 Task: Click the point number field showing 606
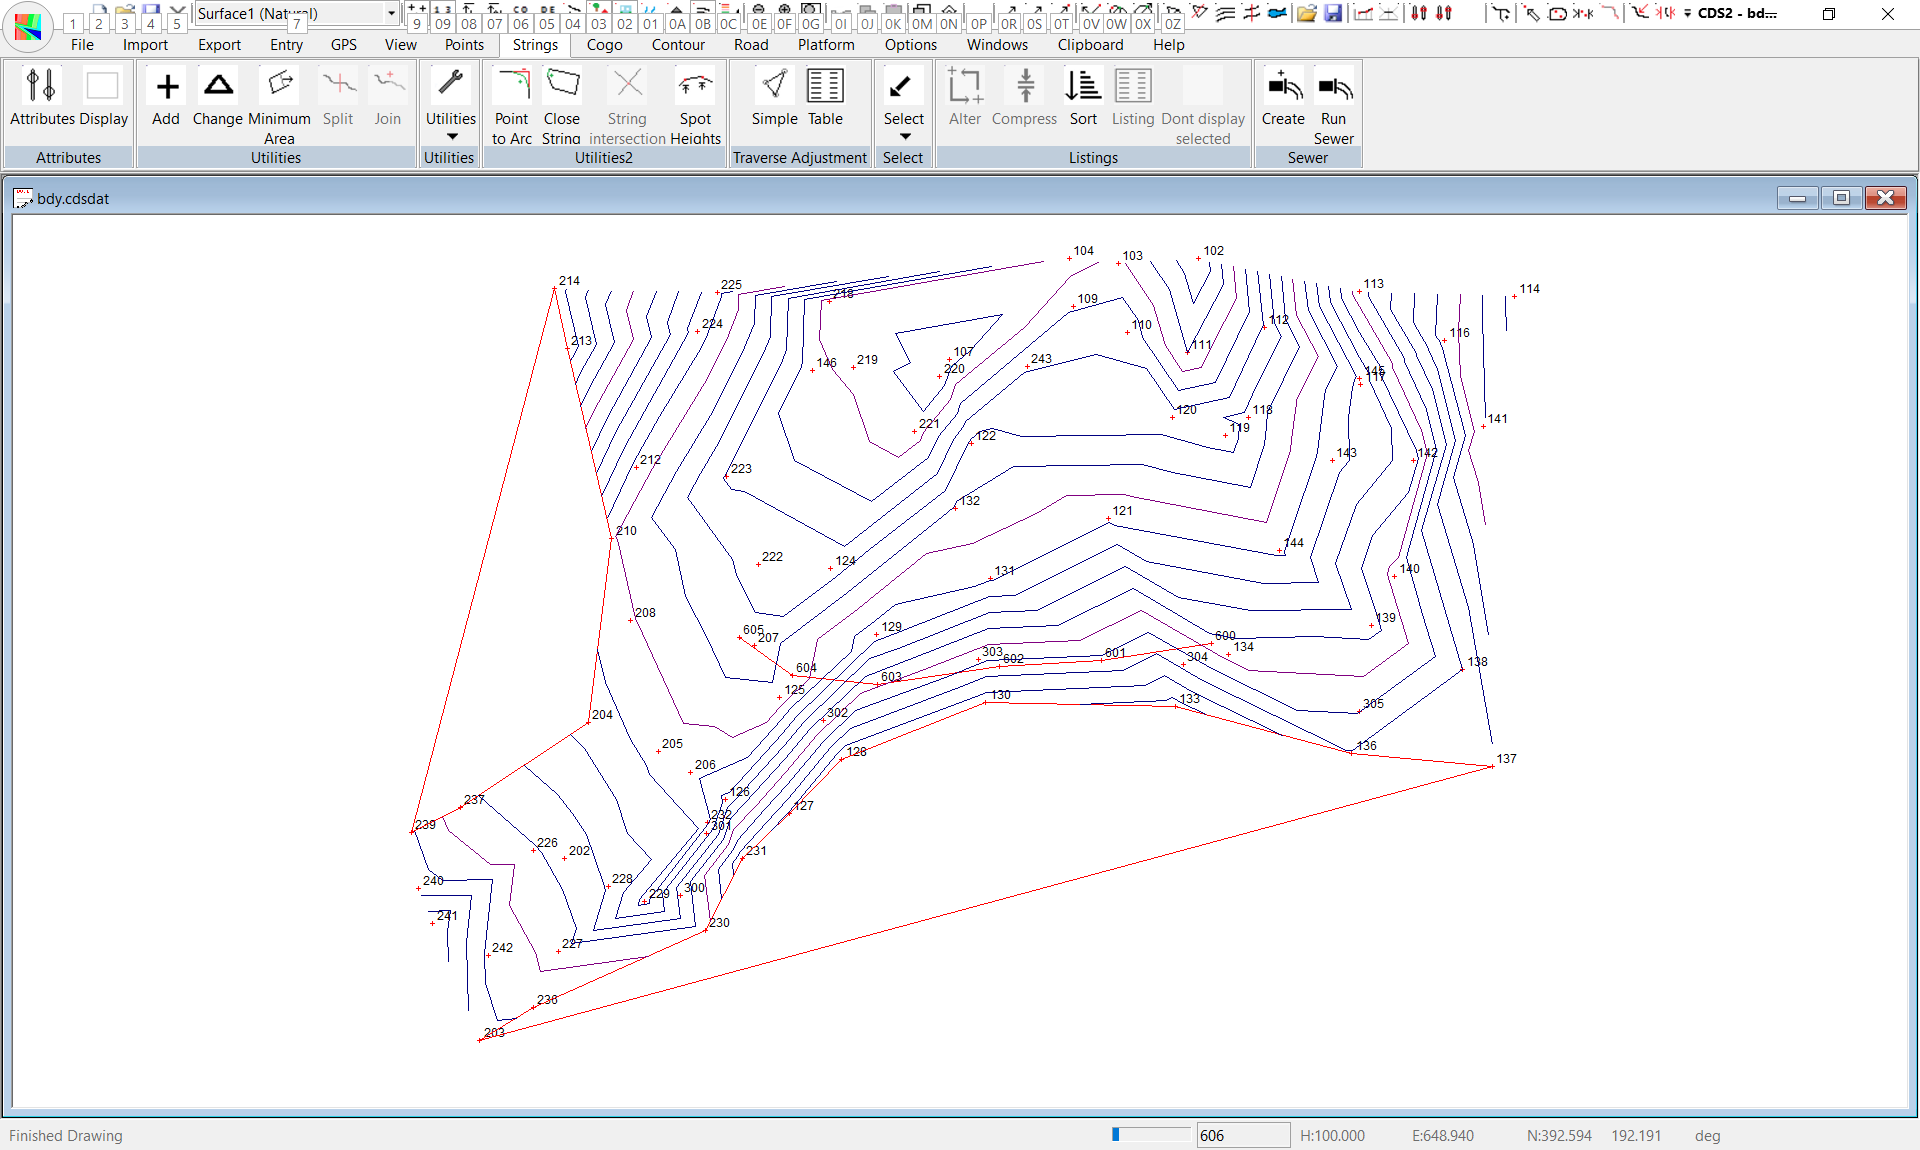pyautogui.click(x=1243, y=1135)
